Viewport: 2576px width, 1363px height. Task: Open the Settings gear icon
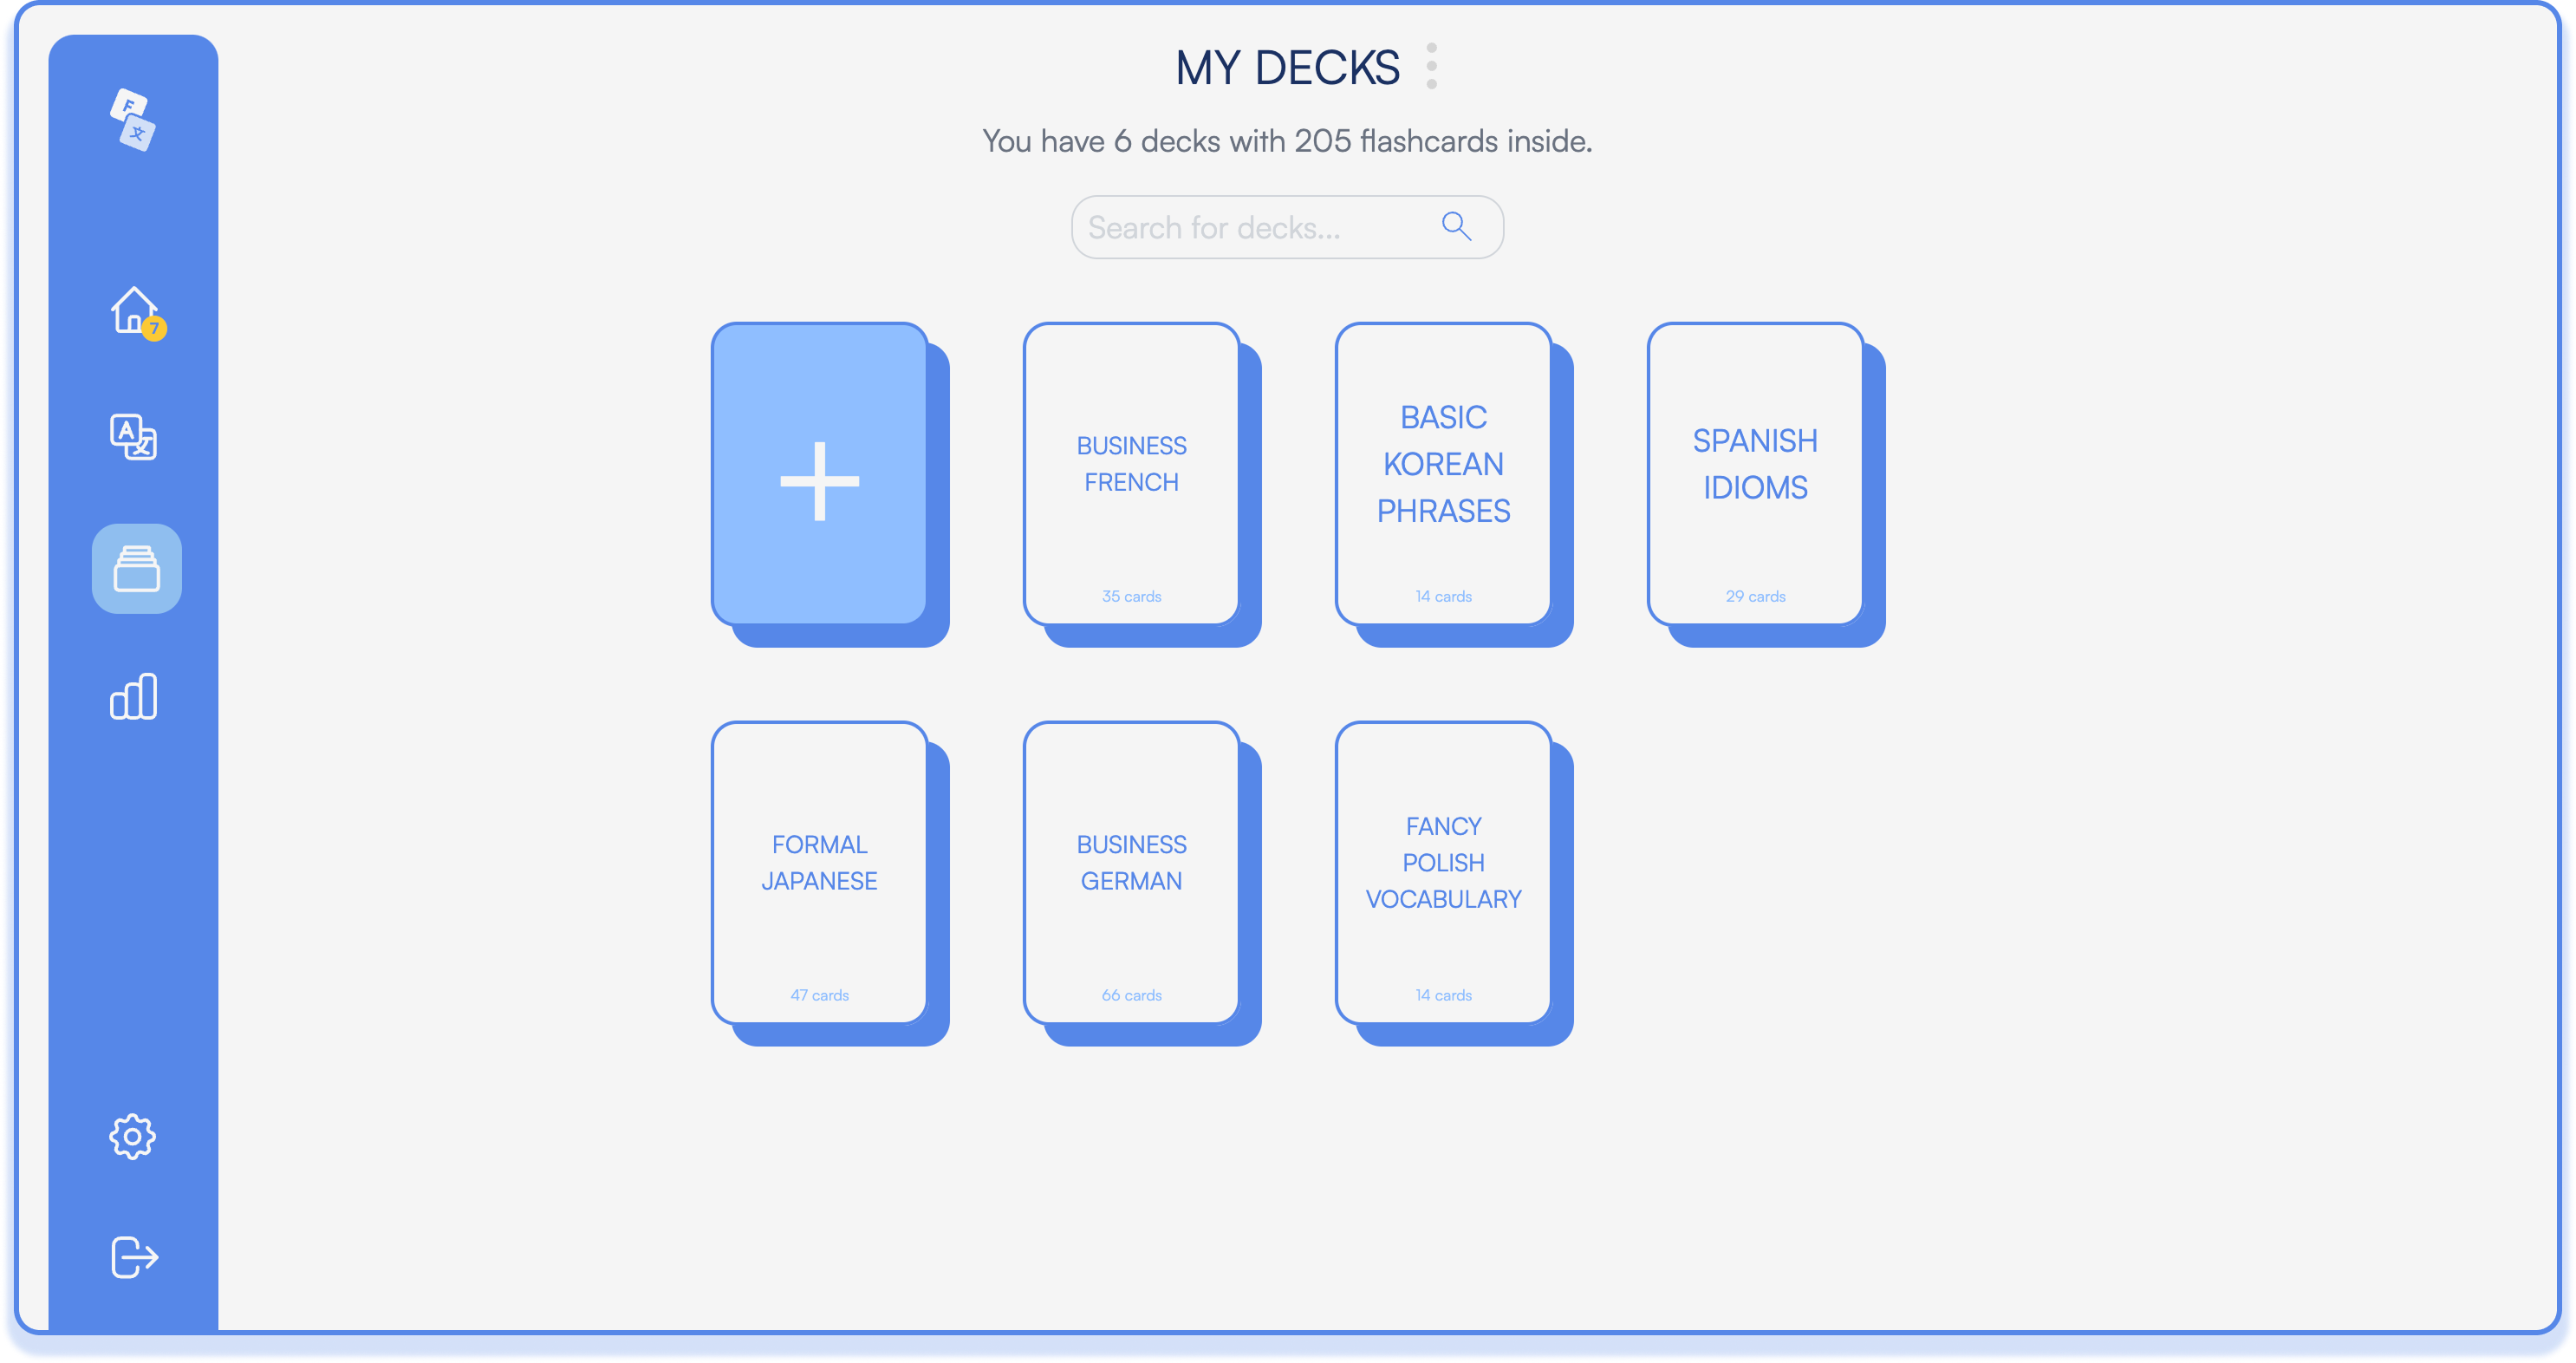pos(134,1138)
